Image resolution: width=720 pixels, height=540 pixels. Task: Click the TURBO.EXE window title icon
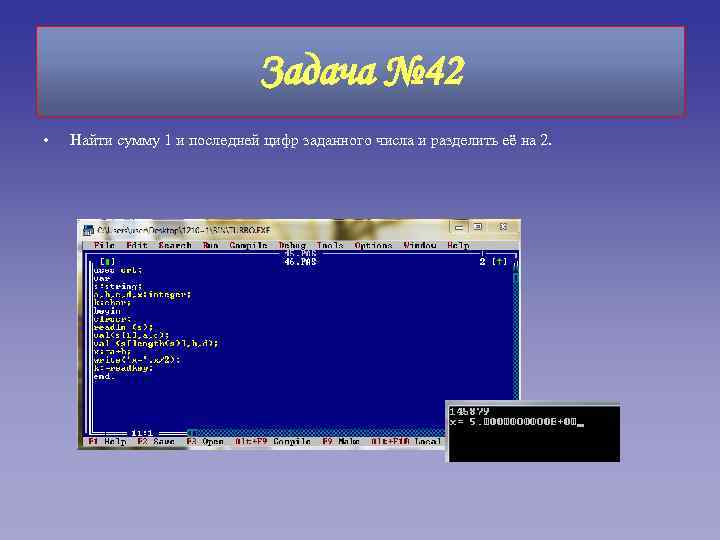click(88, 230)
